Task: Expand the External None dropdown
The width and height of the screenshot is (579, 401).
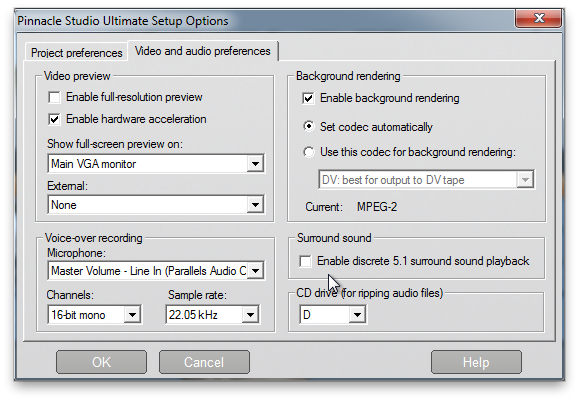Action: [x=155, y=205]
